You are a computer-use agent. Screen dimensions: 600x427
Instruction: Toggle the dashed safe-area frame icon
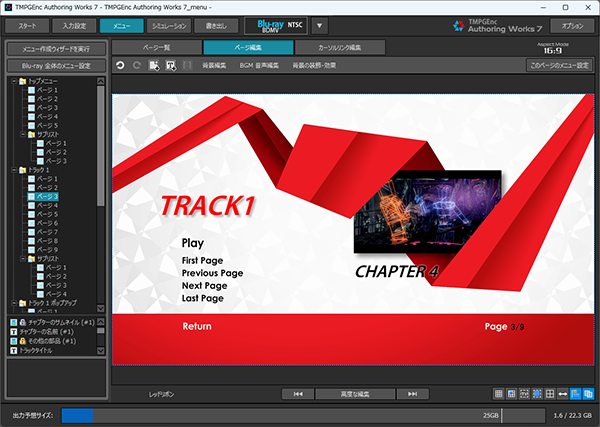coord(524,394)
